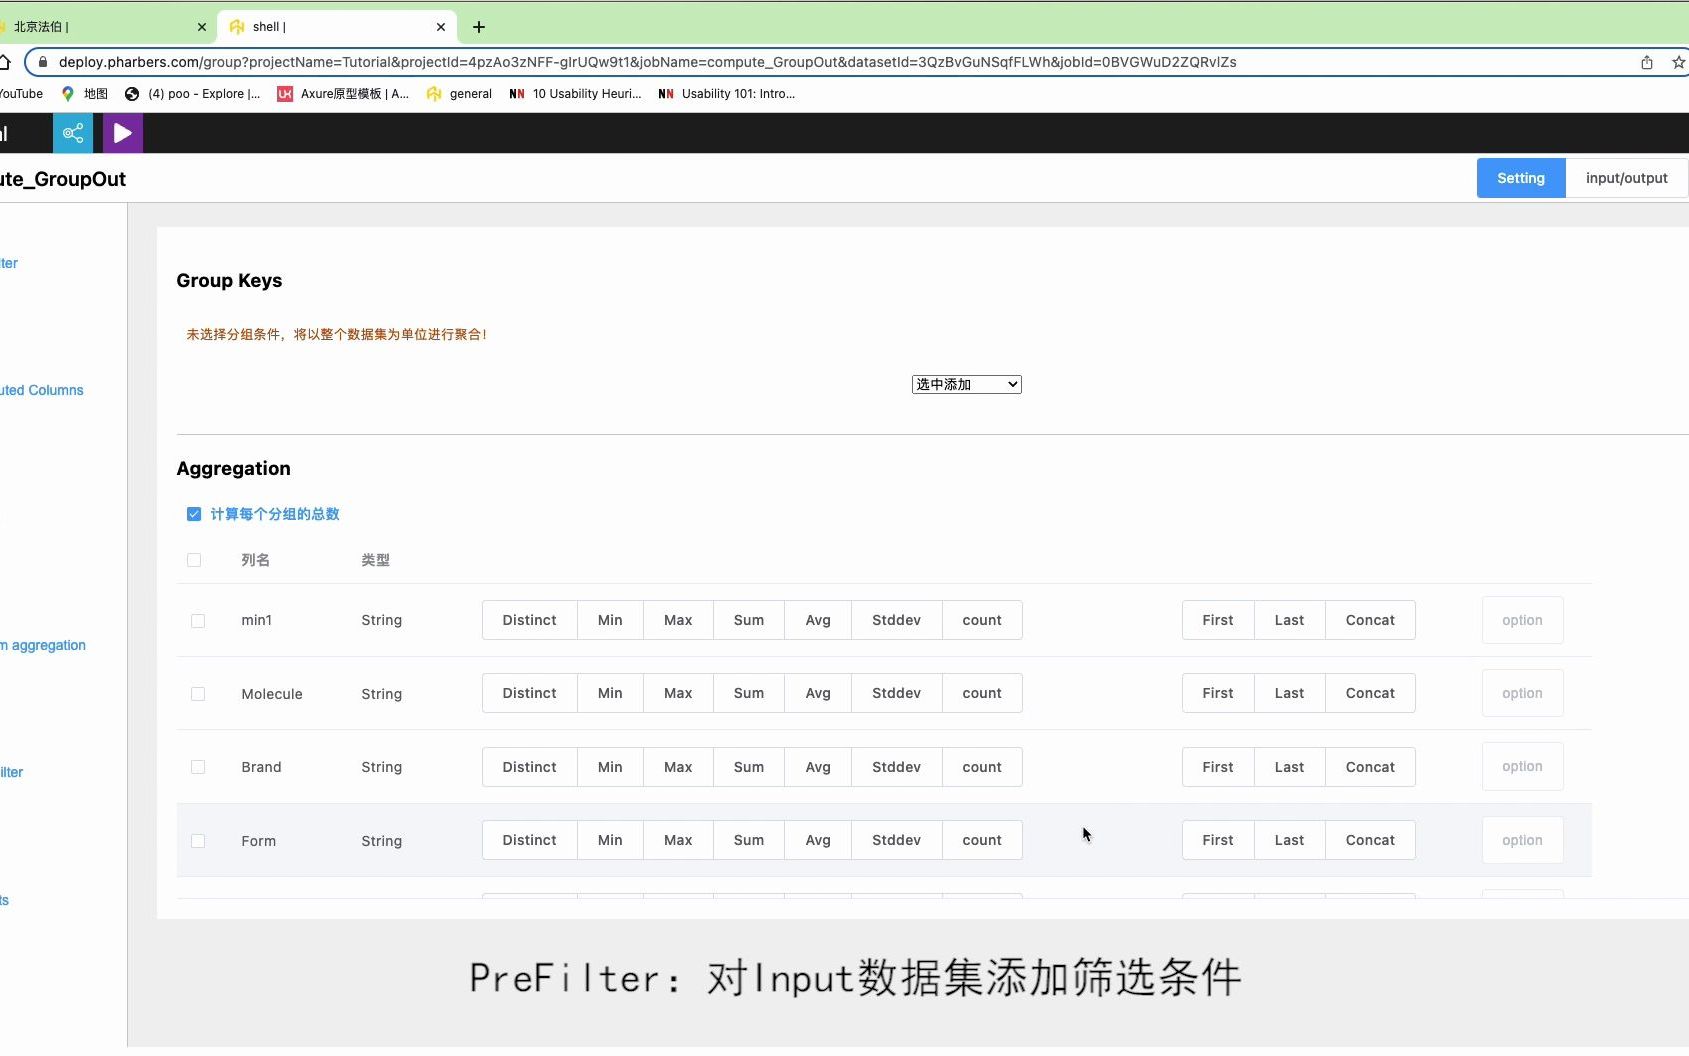Open the poo - Explore bookmark
The width and height of the screenshot is (1689, 1056).
(x=192, y=94)
